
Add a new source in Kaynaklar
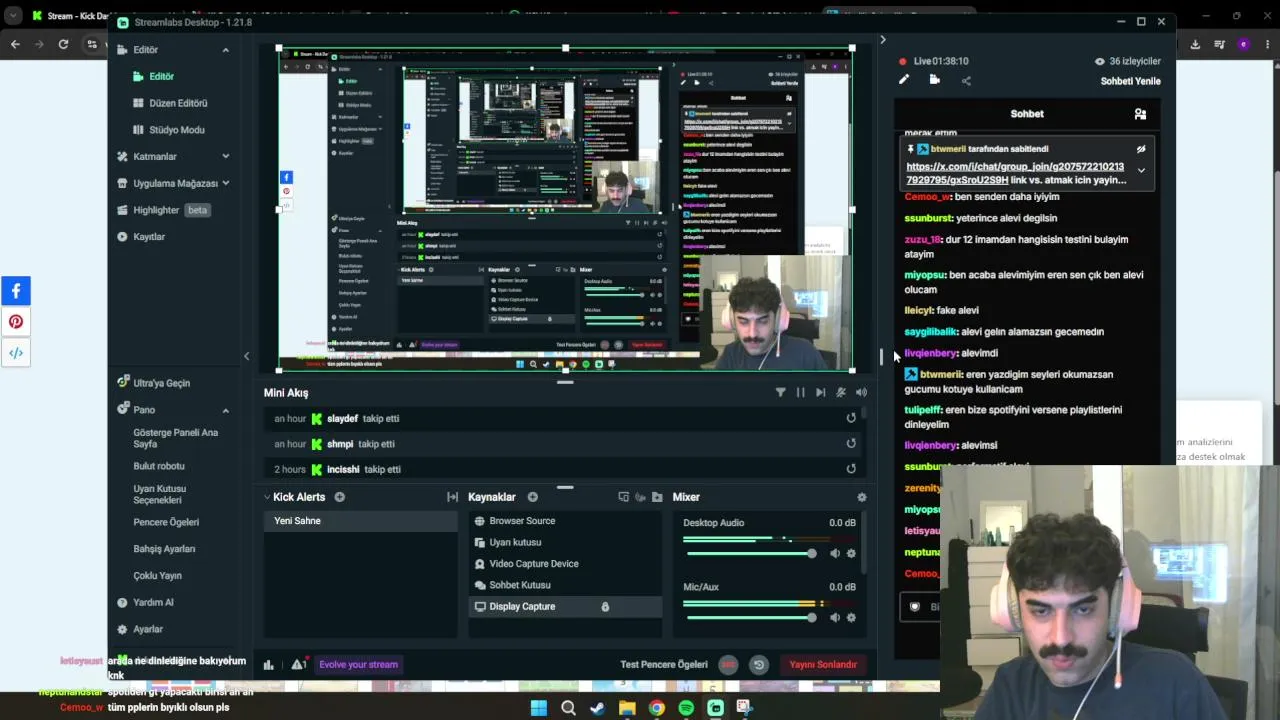(532, 497)
